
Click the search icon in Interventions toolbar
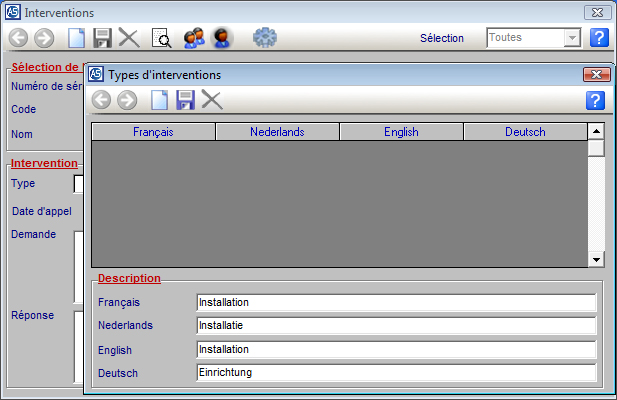(161, 38)
